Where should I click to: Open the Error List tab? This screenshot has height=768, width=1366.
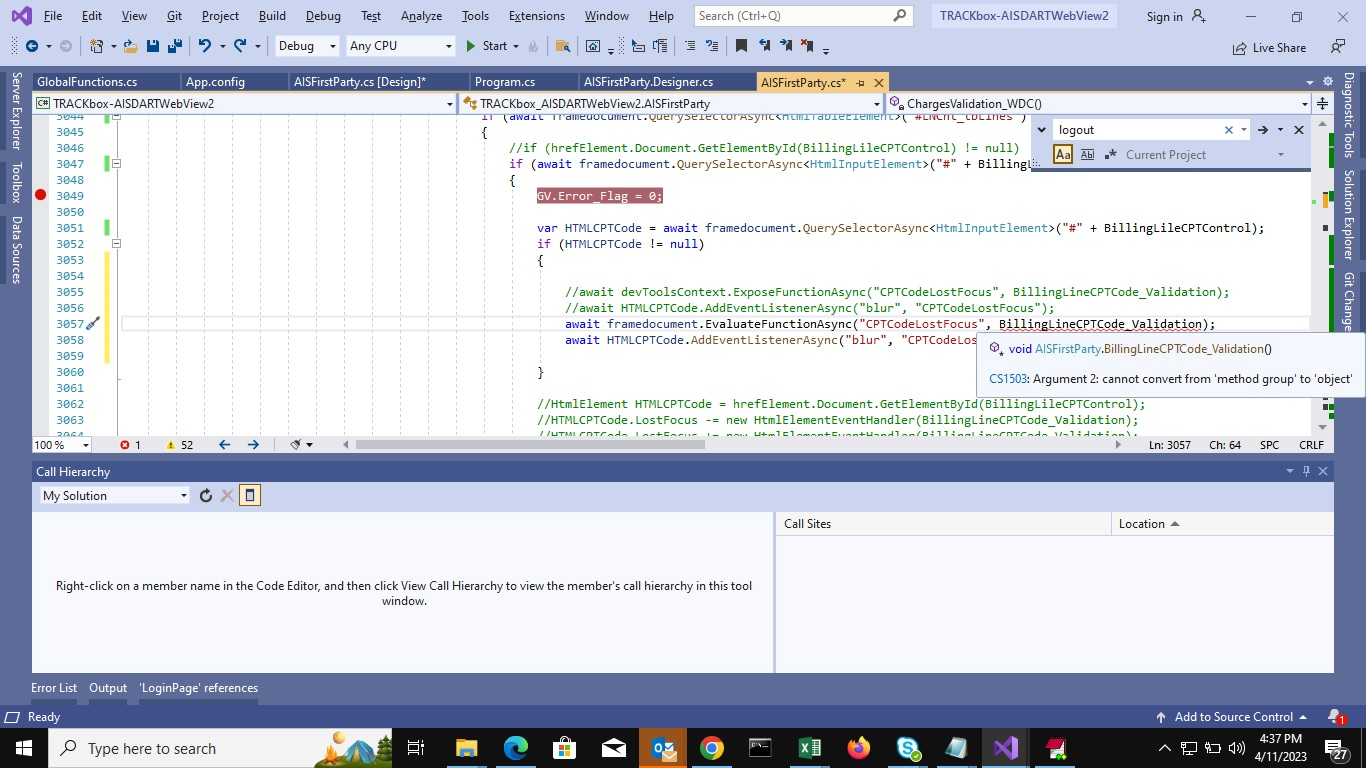click(x=54, y=688)
